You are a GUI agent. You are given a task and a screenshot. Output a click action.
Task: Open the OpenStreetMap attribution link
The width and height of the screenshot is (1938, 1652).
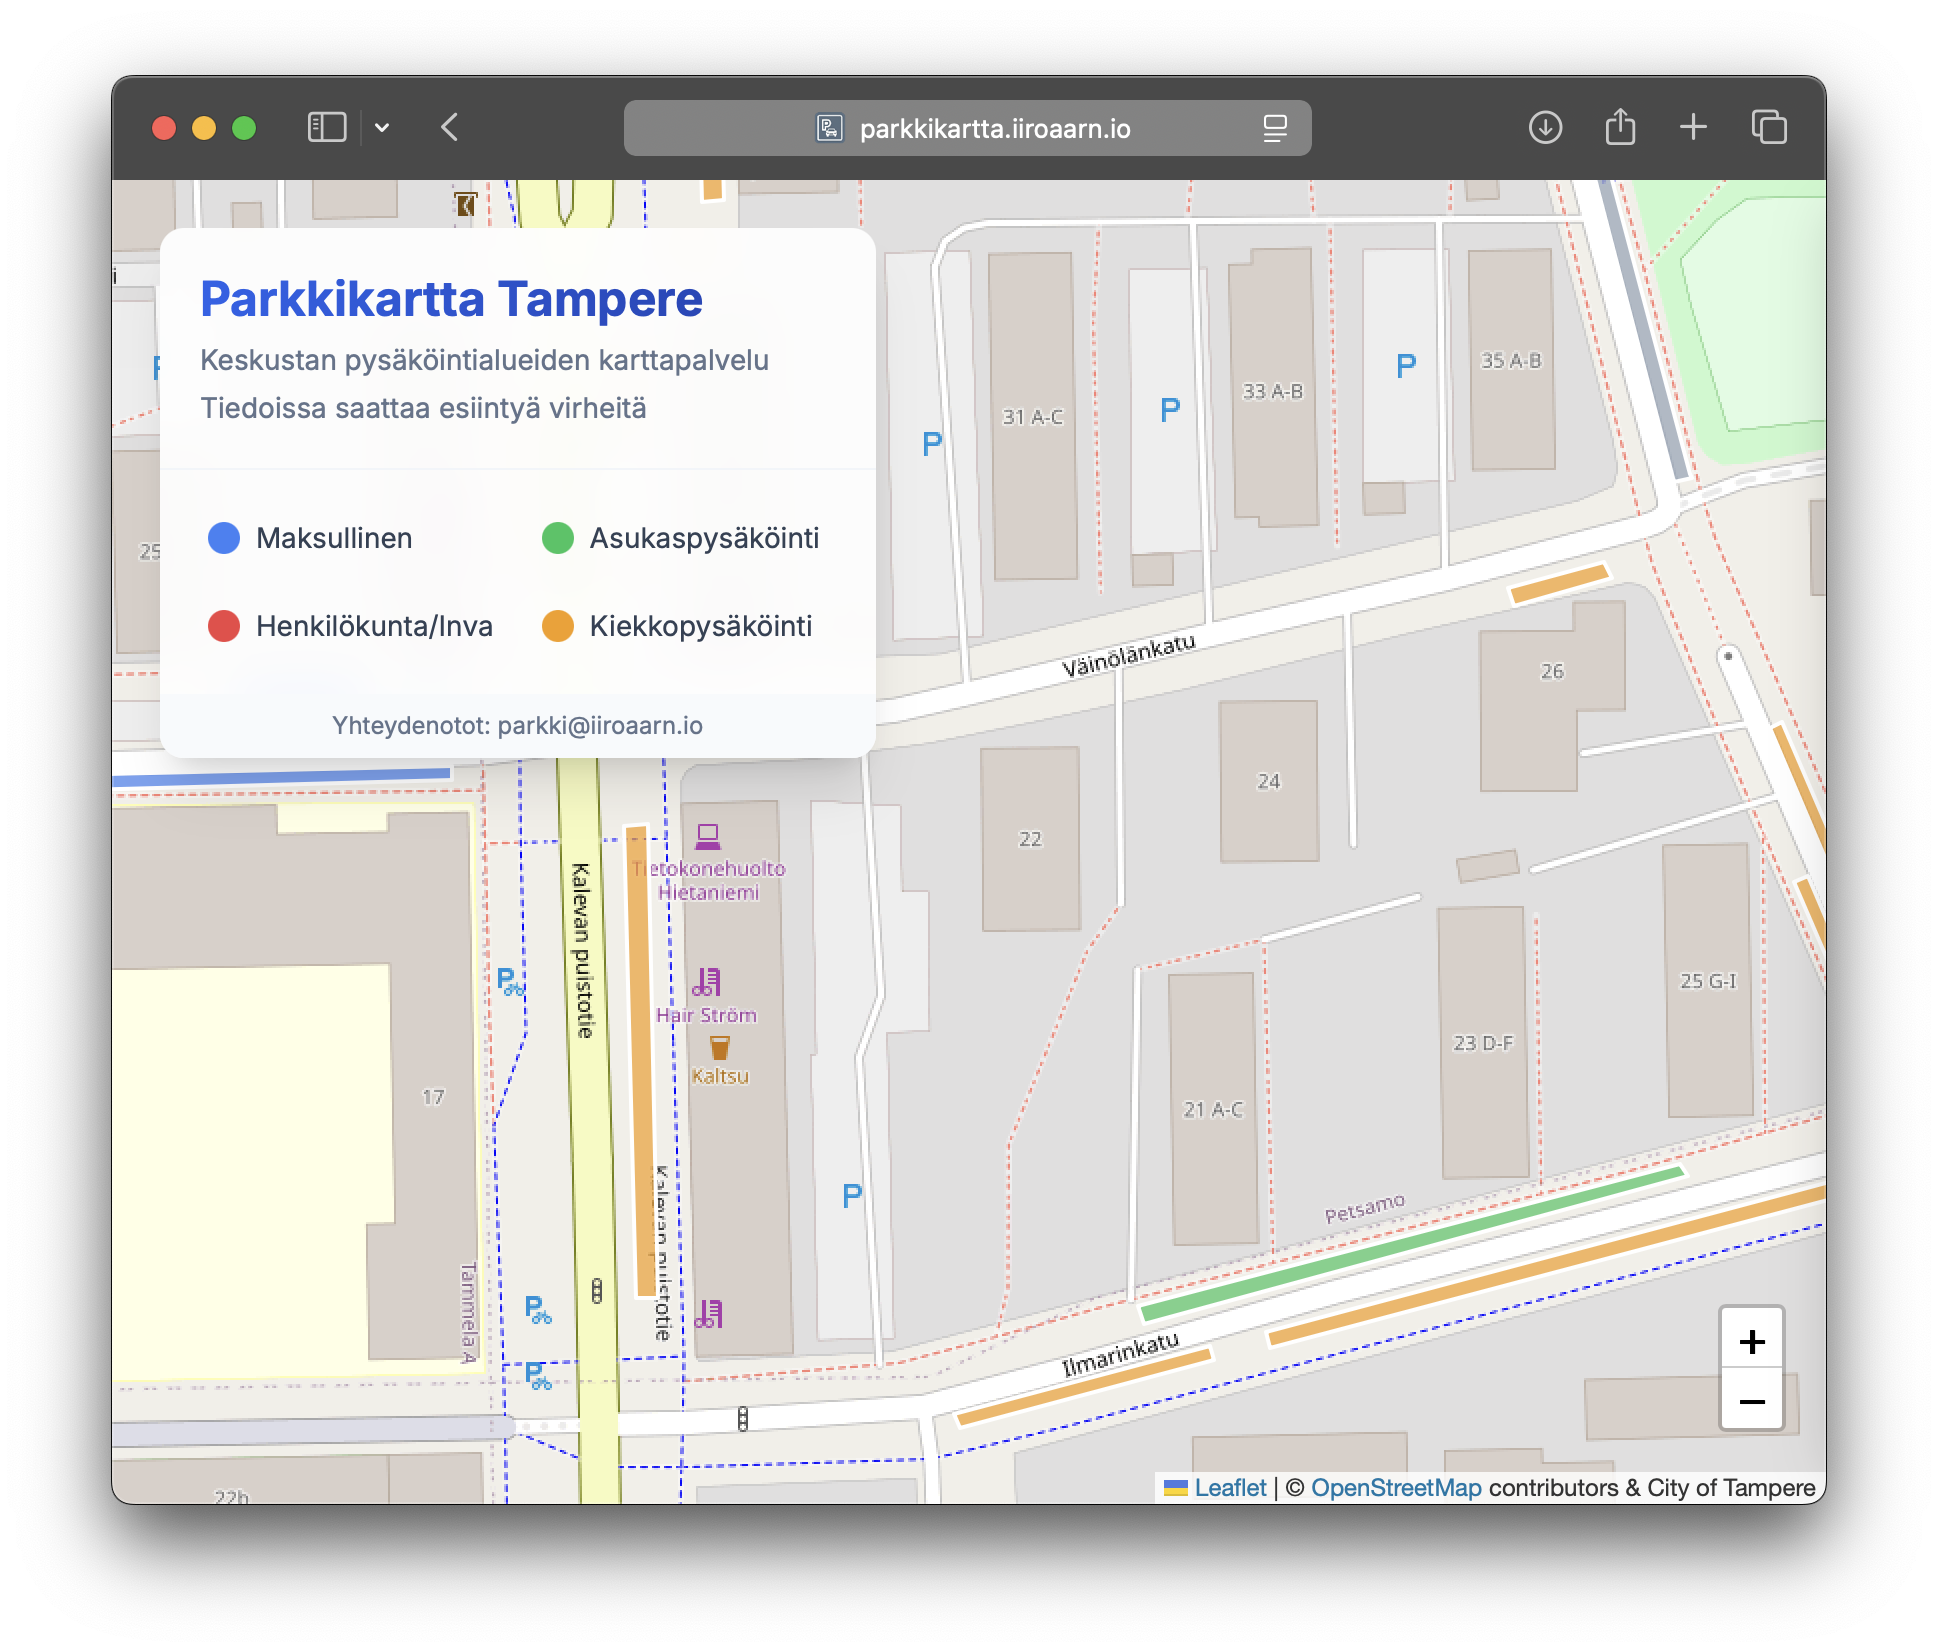pyautogui.click(x=1395, y=1488)
